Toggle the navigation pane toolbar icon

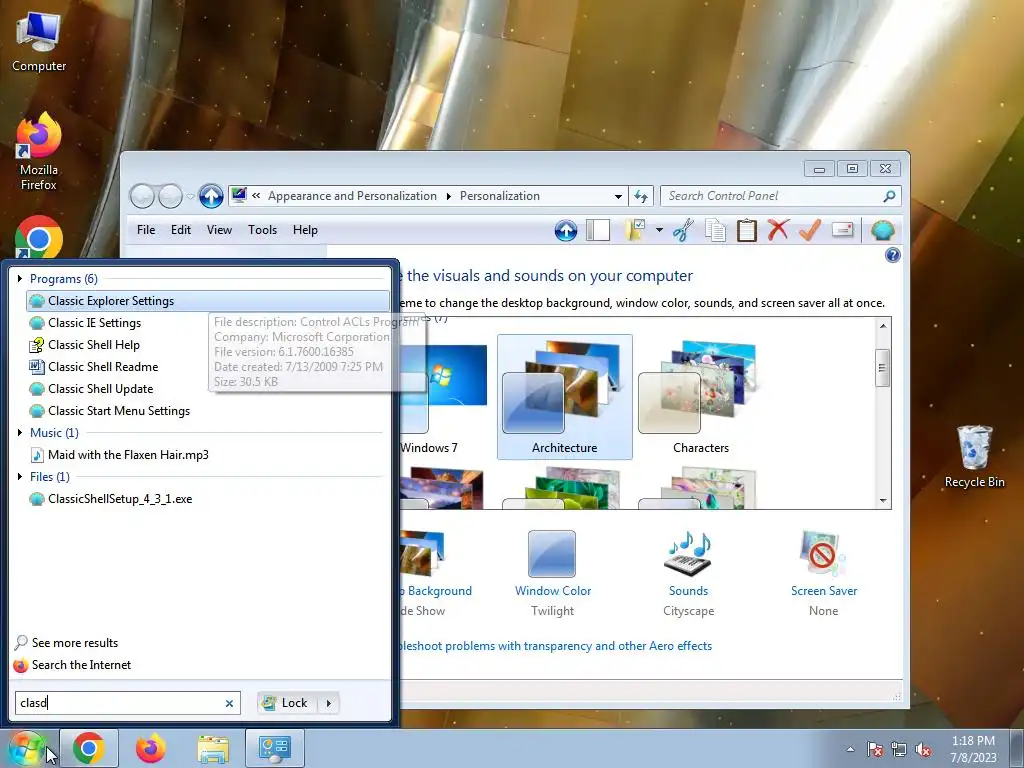(598, 230)
